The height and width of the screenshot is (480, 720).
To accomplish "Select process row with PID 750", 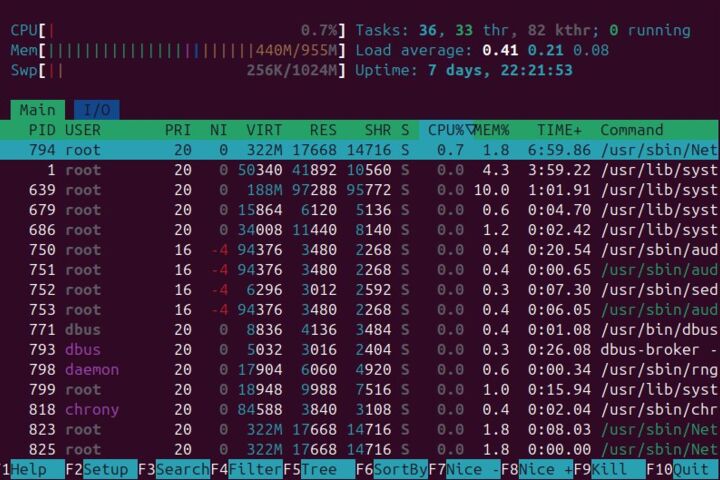I will [x=360, y=250].
